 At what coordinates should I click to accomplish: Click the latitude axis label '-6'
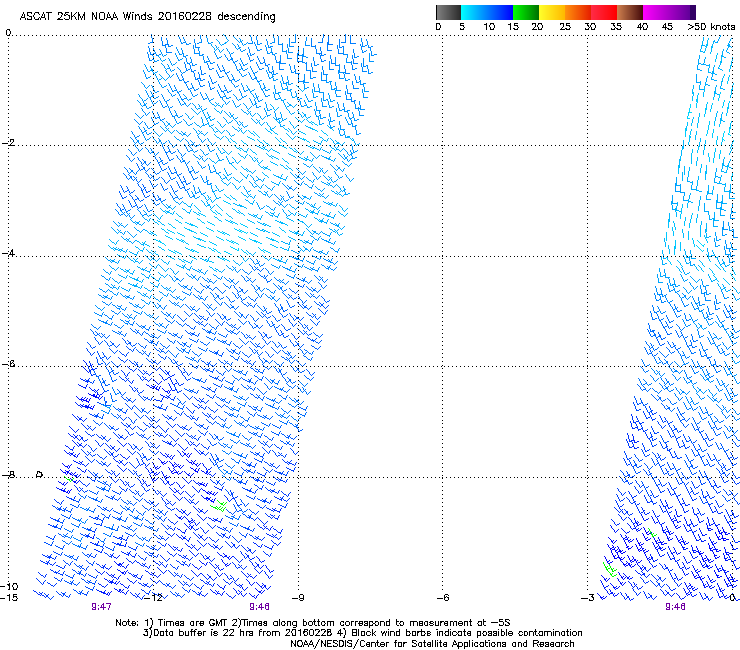(x=8, y=363)
